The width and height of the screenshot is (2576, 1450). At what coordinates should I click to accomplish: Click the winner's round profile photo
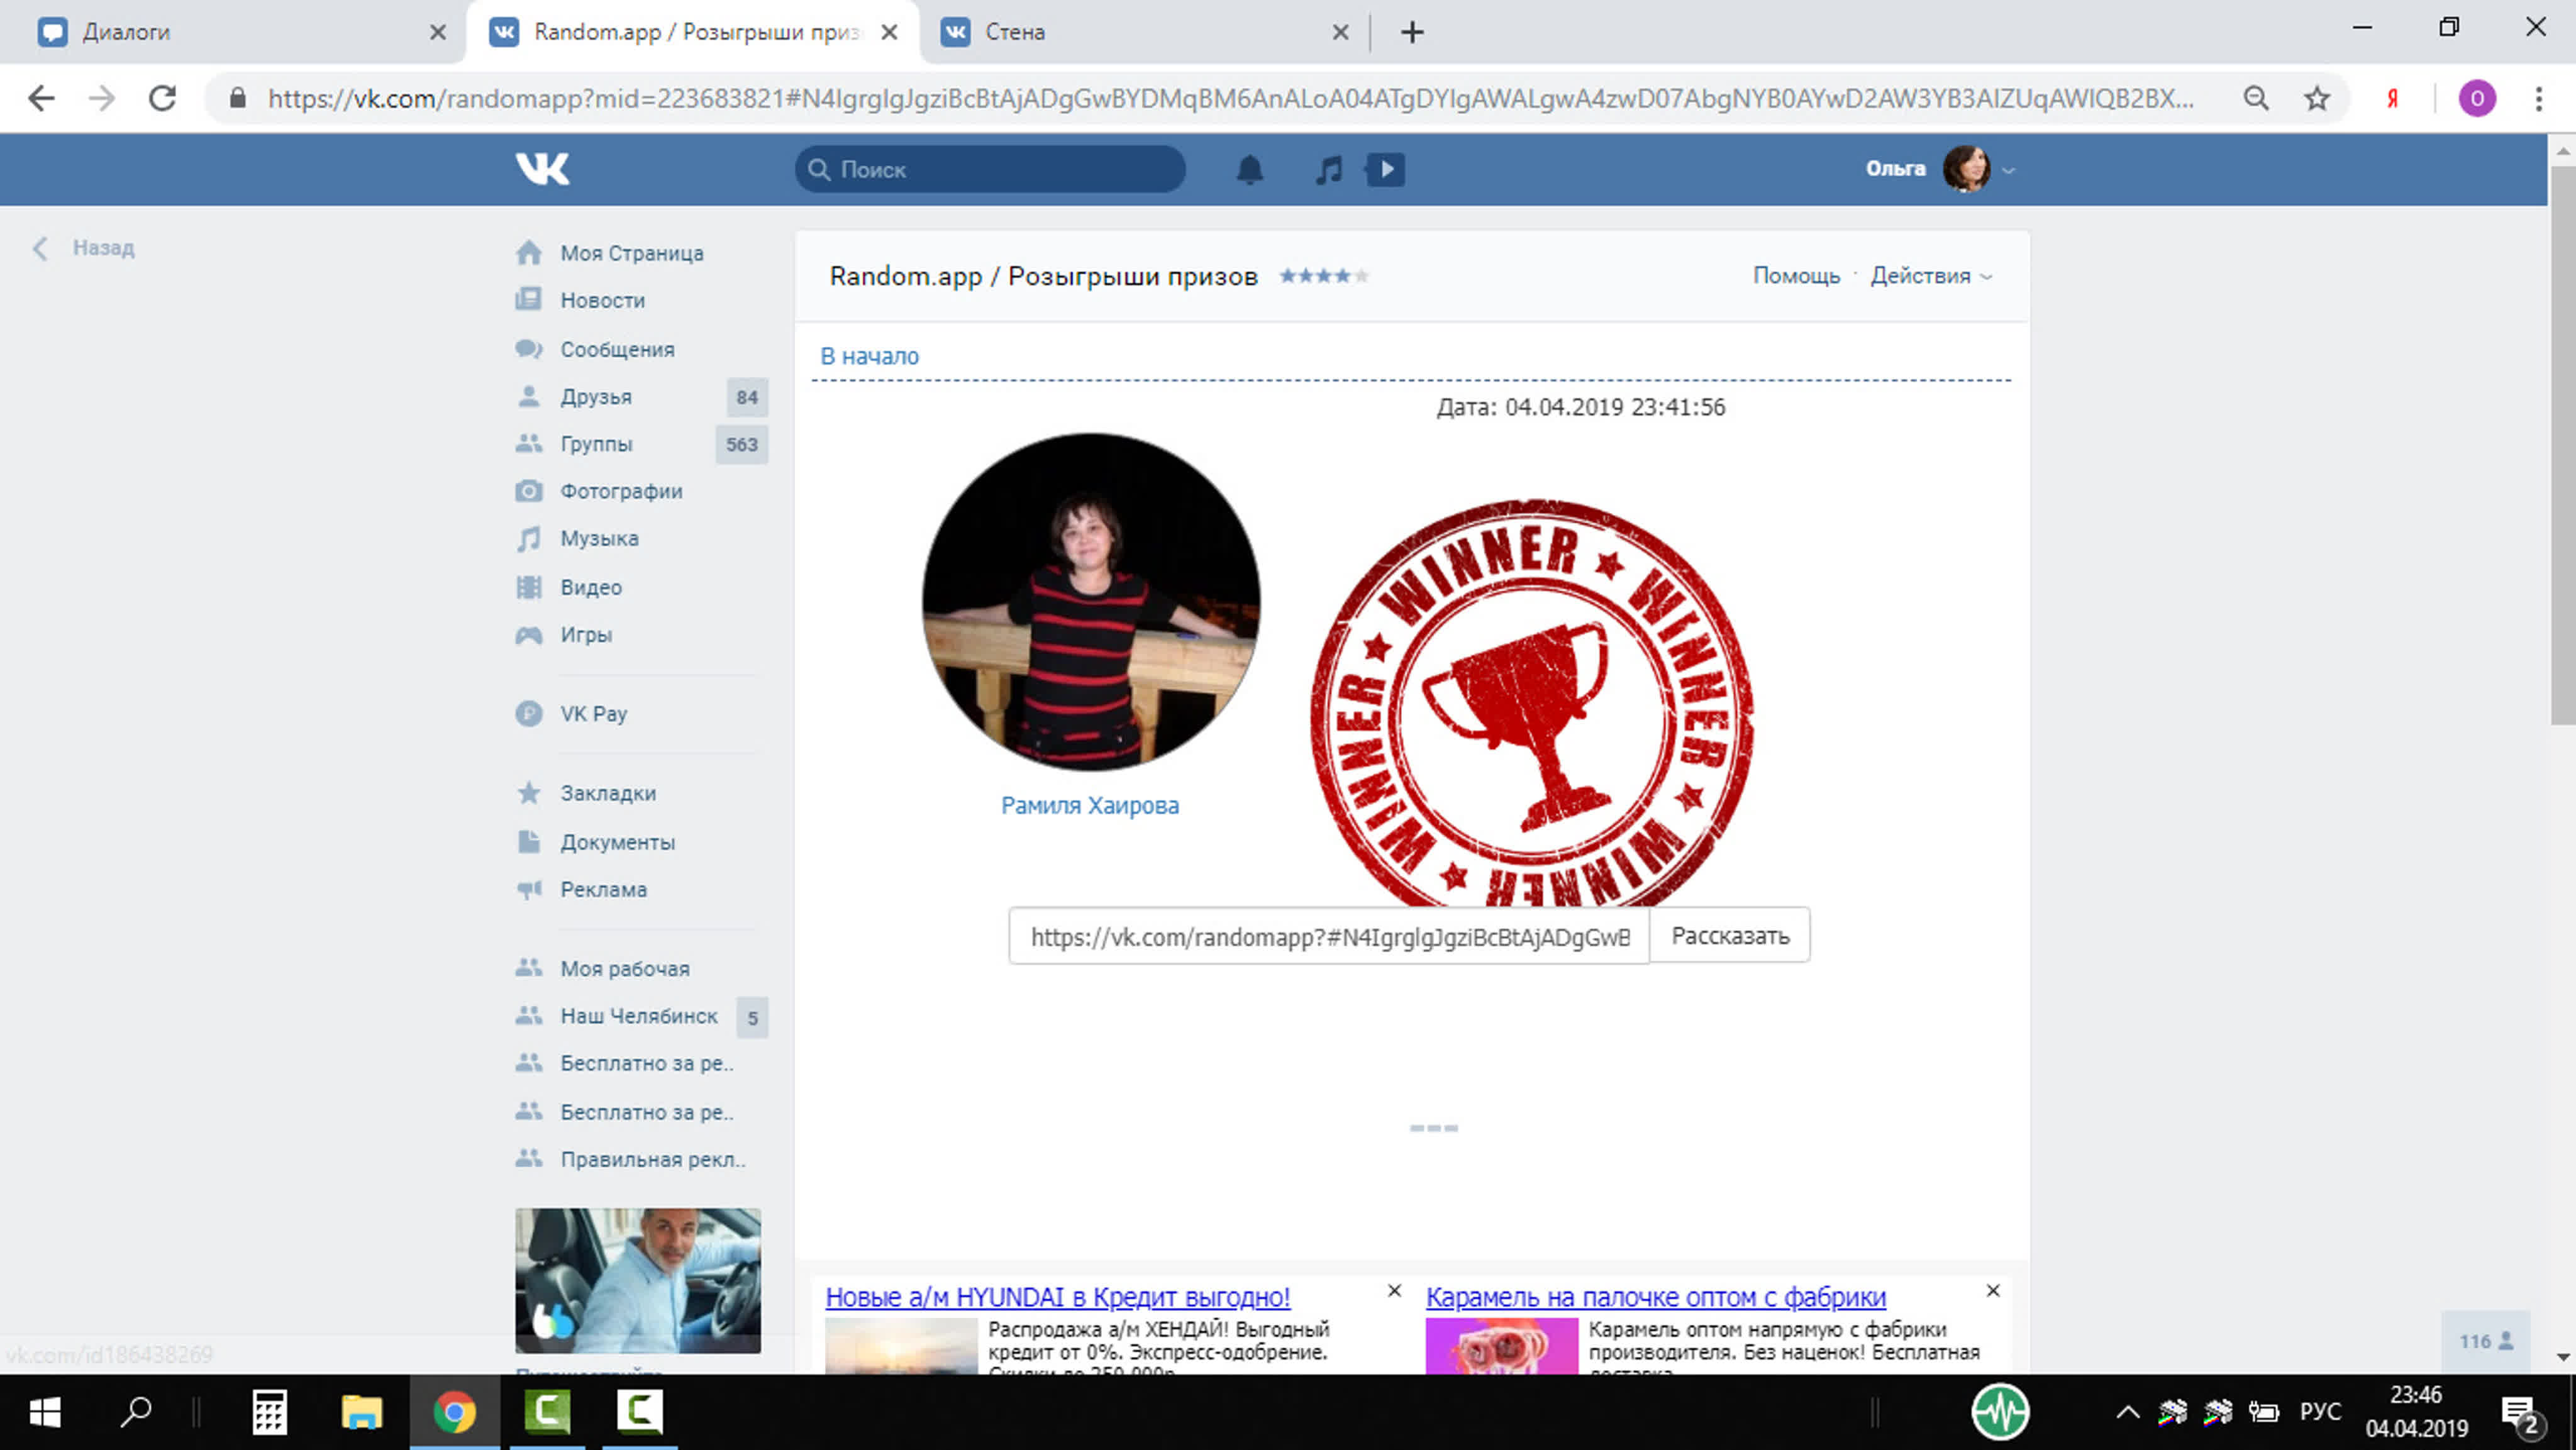coord(1090,601)
